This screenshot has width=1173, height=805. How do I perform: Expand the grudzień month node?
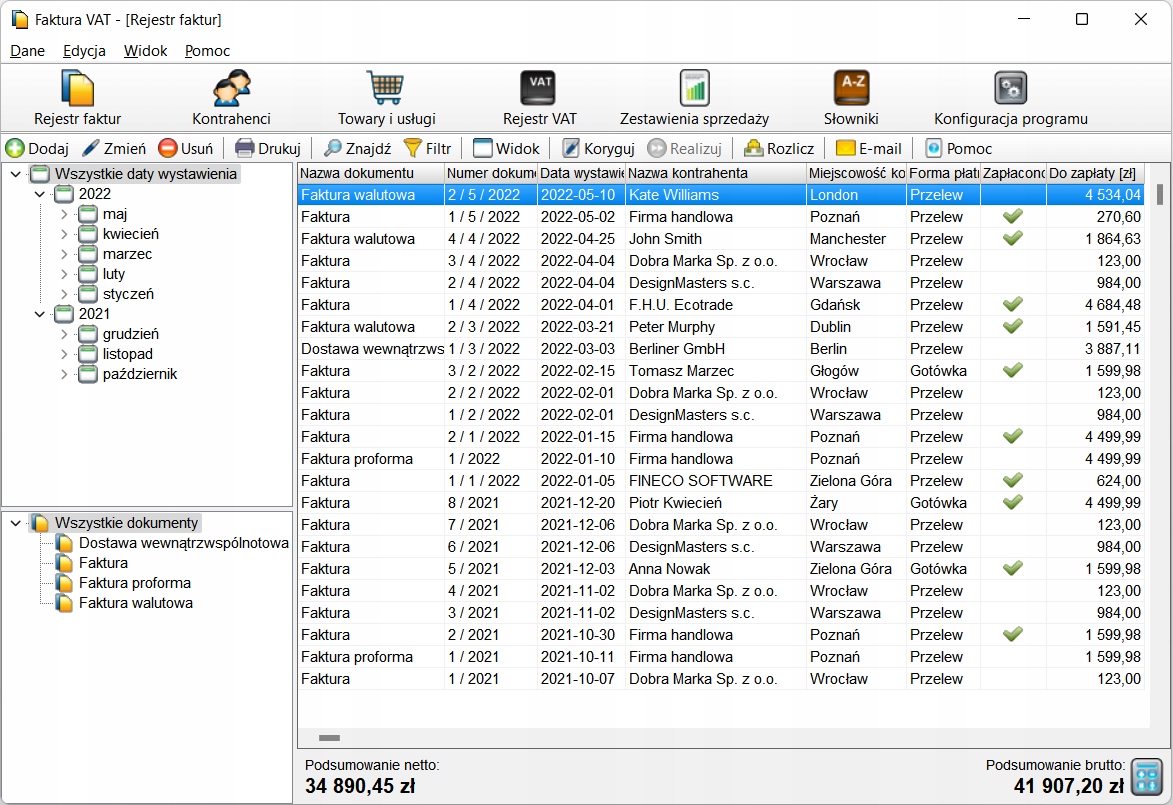64,334
